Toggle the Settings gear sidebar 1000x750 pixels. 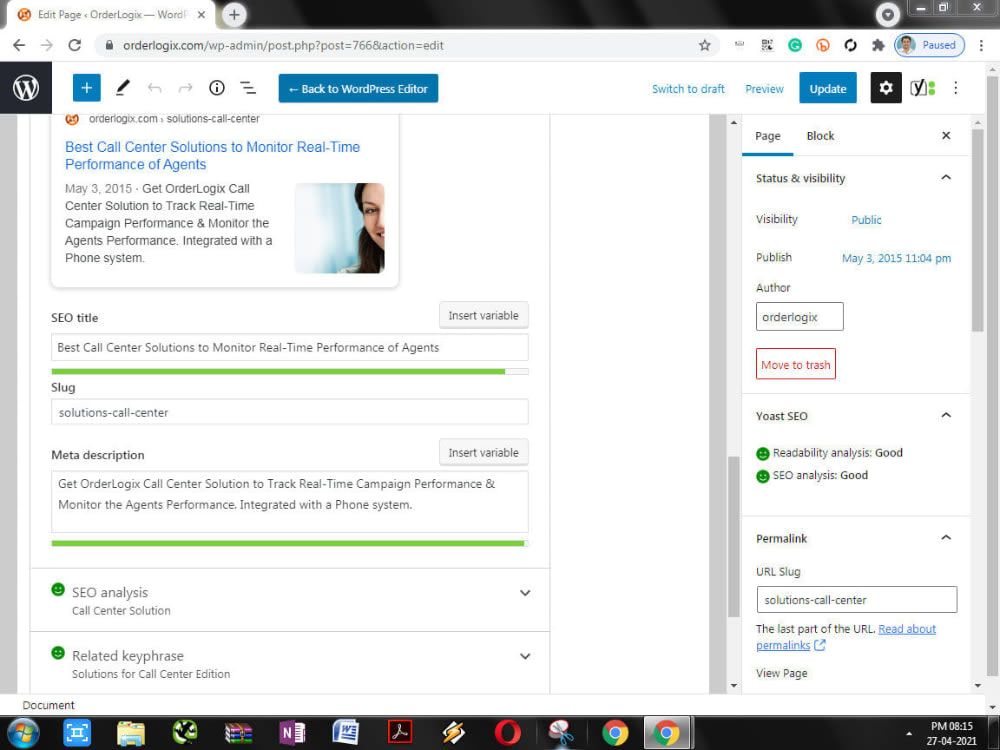(886, 88)
